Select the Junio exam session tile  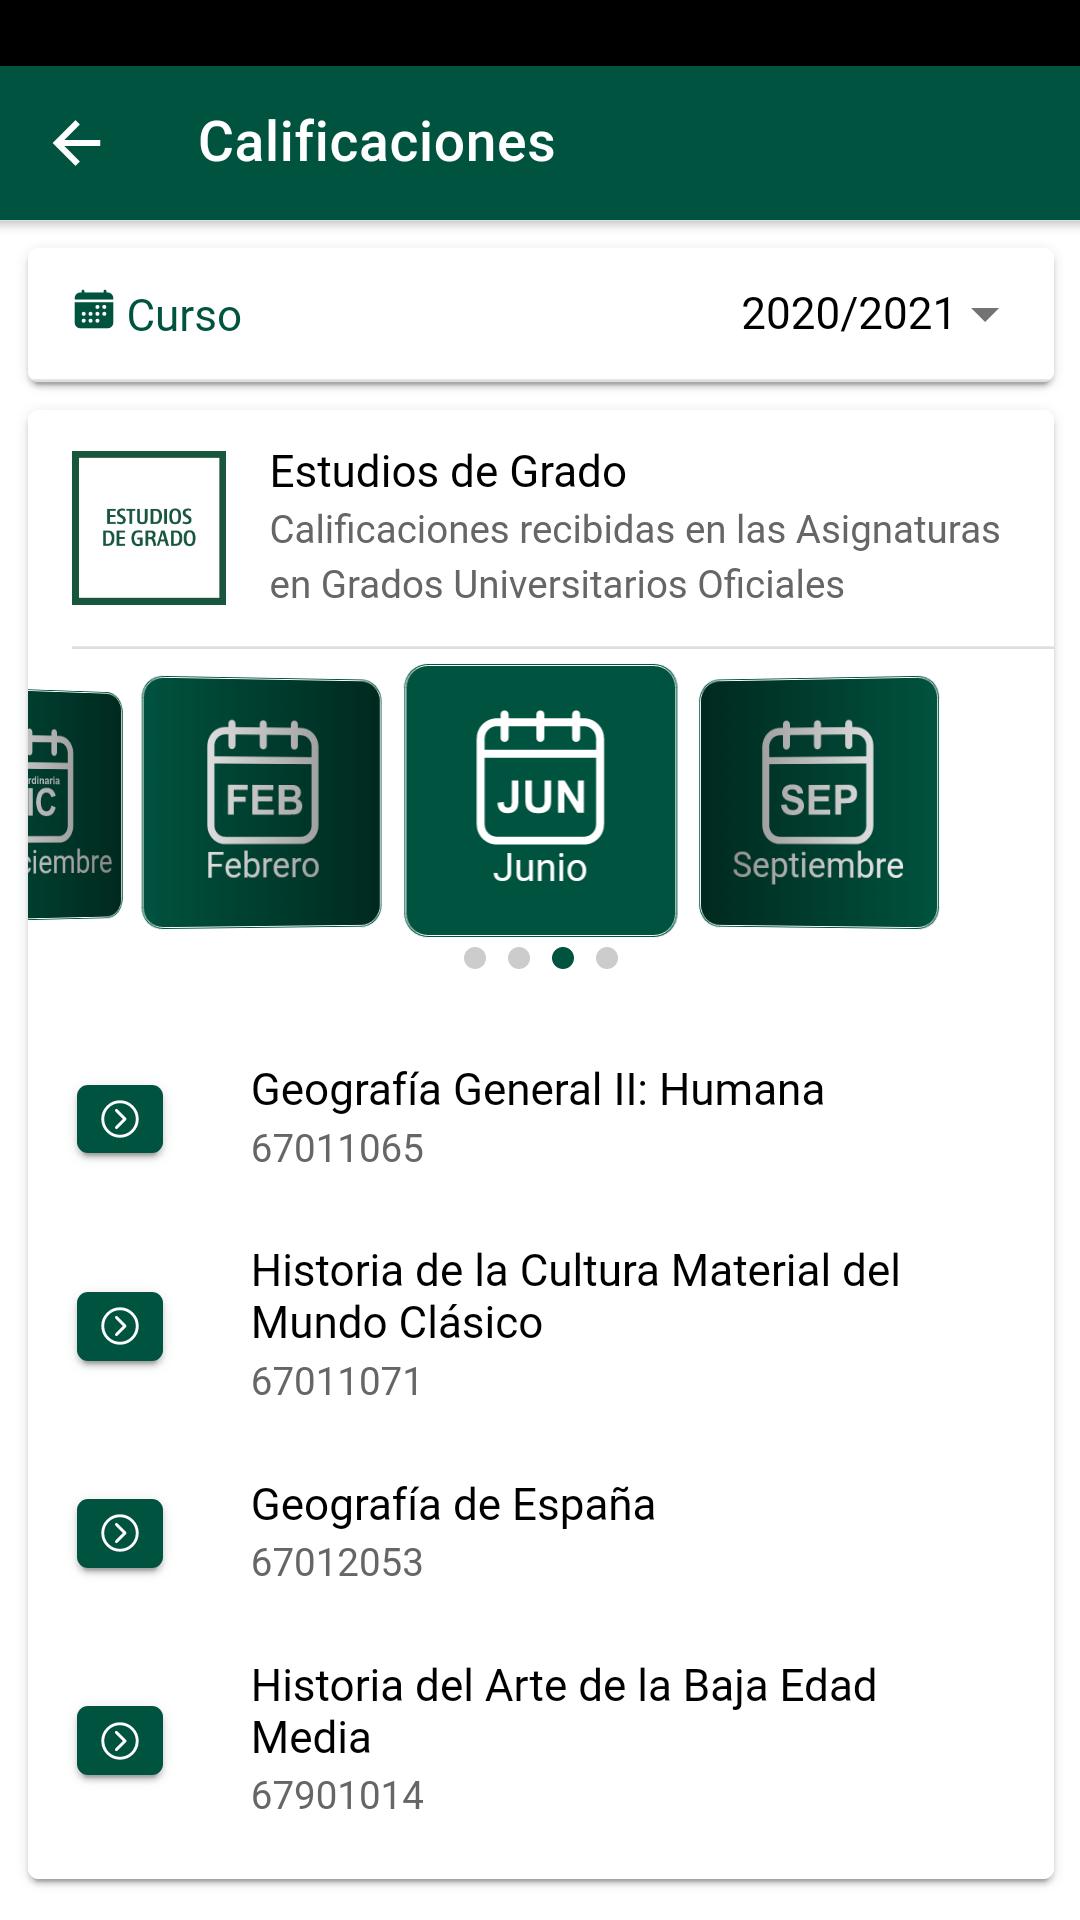click(540, 800)
